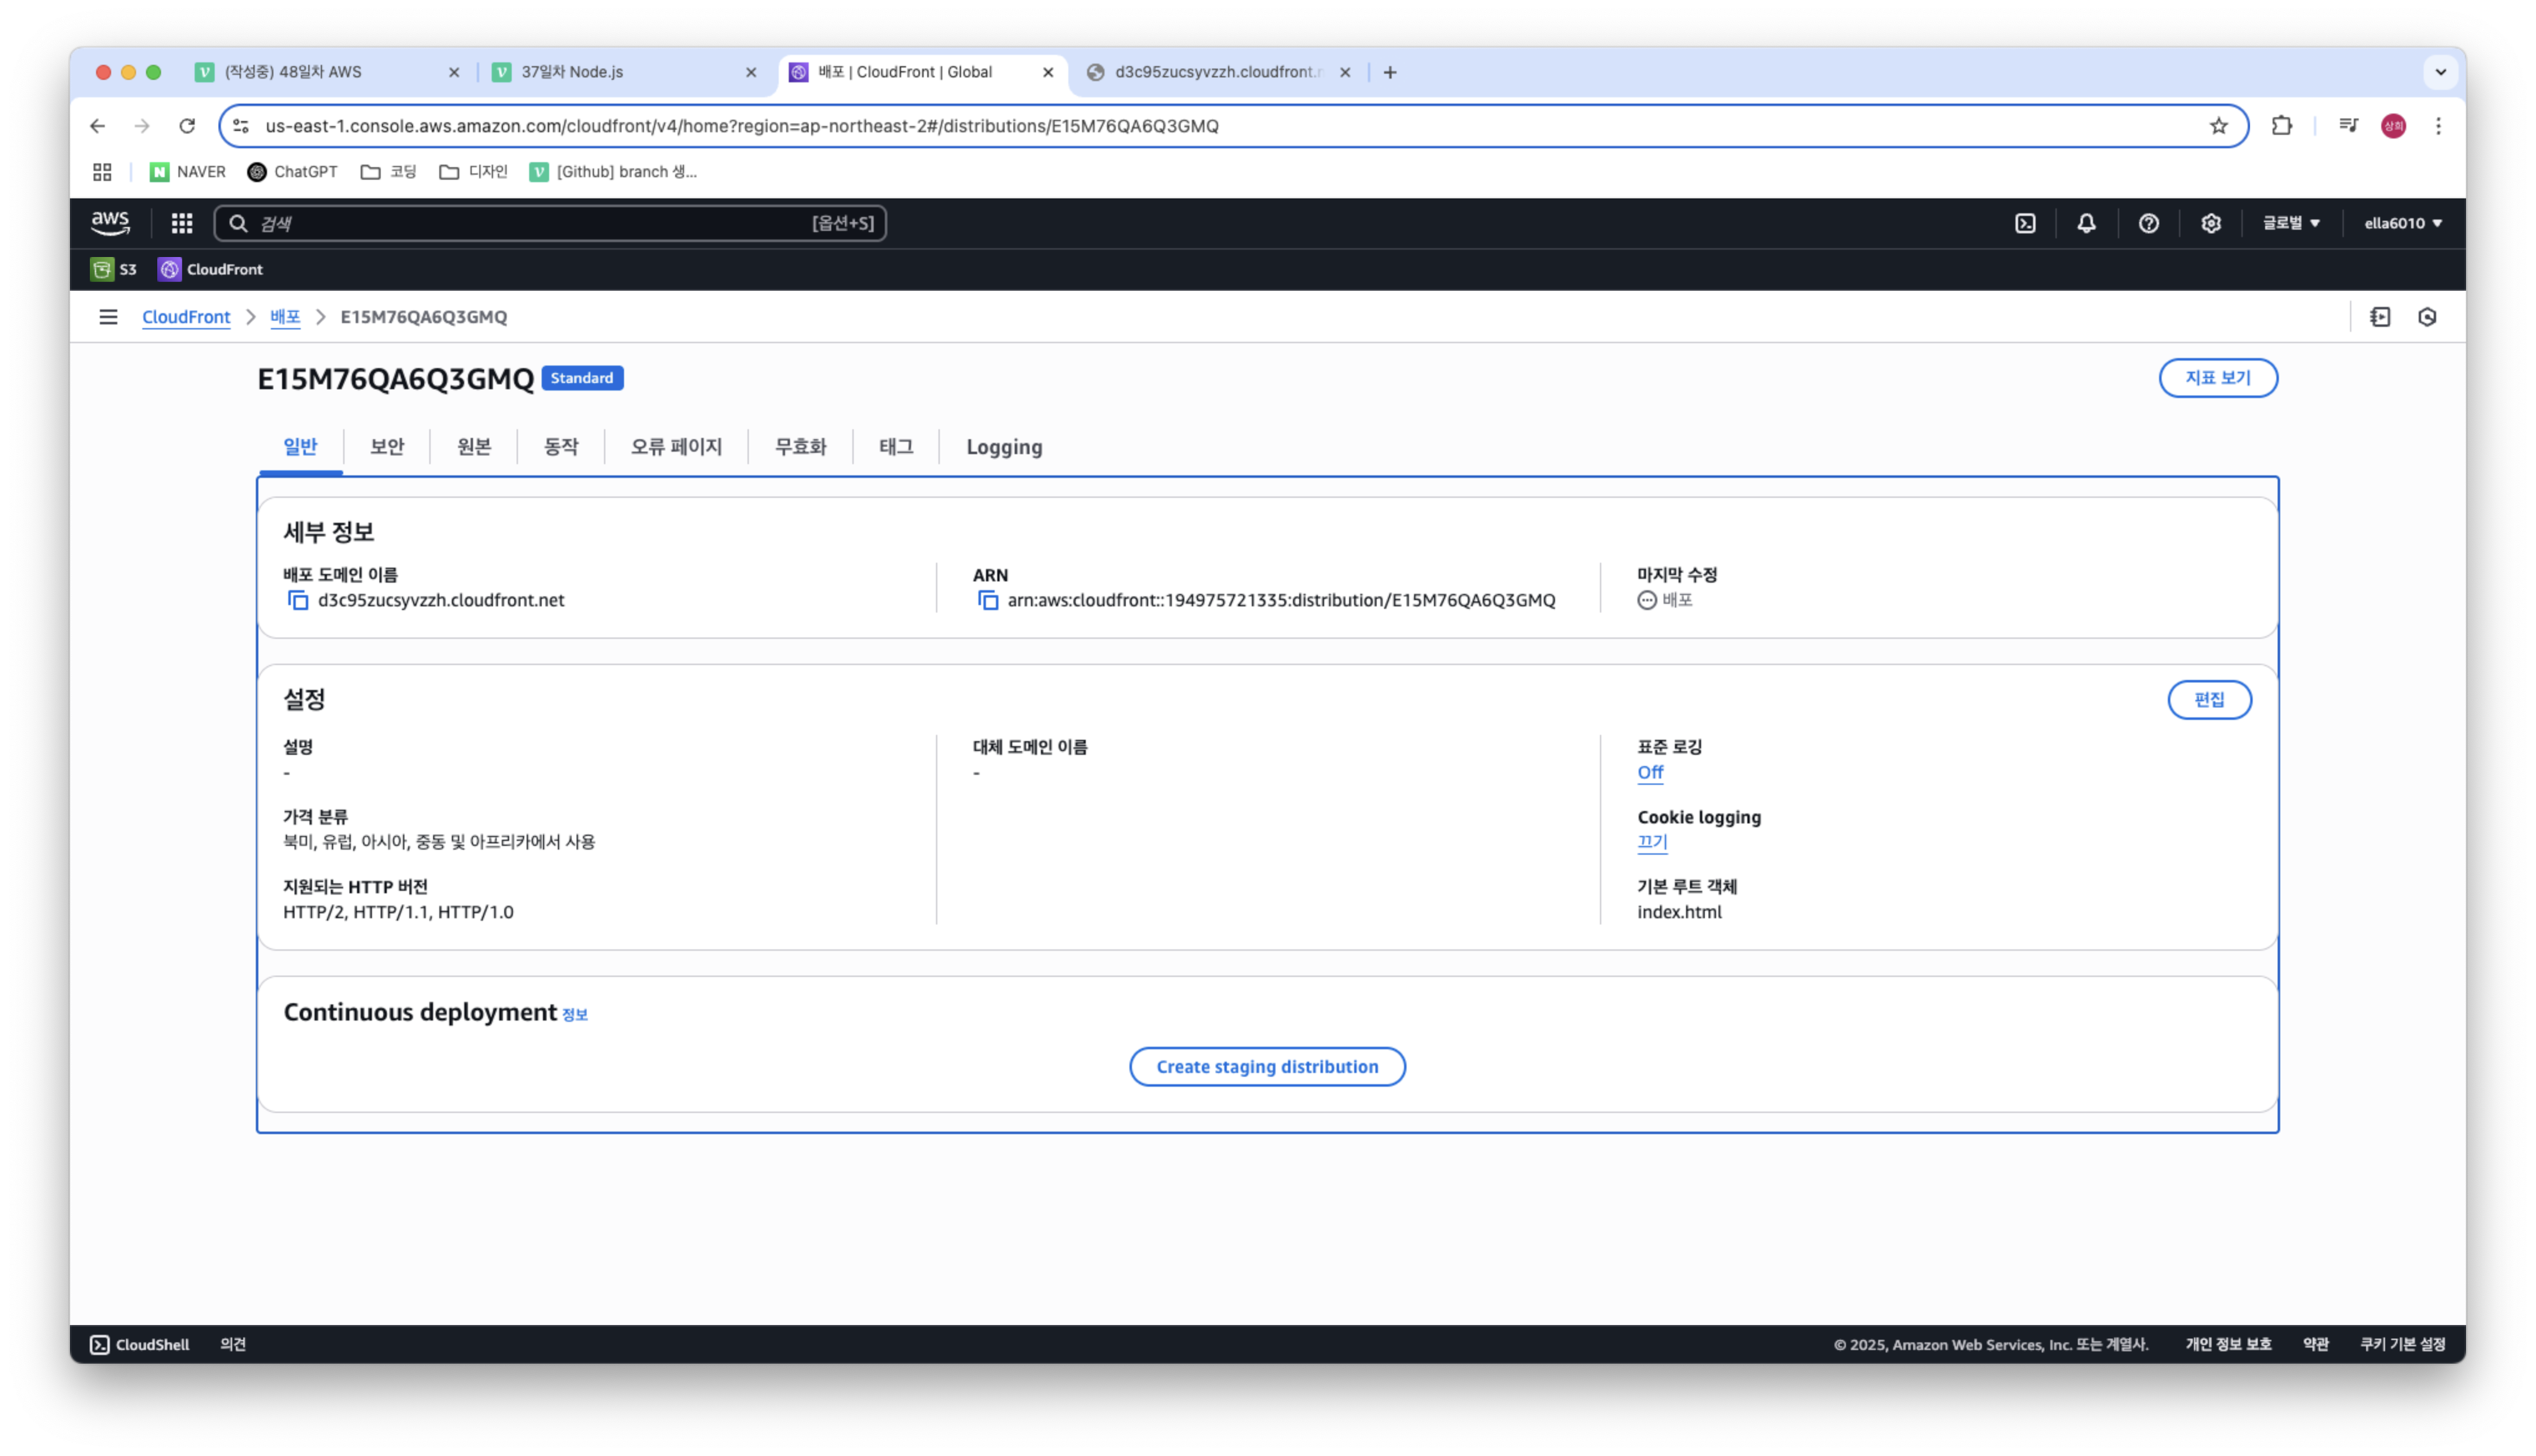Open the Chrome apps grid in bookmarks bar
2536x1456 pixels.
102,172
